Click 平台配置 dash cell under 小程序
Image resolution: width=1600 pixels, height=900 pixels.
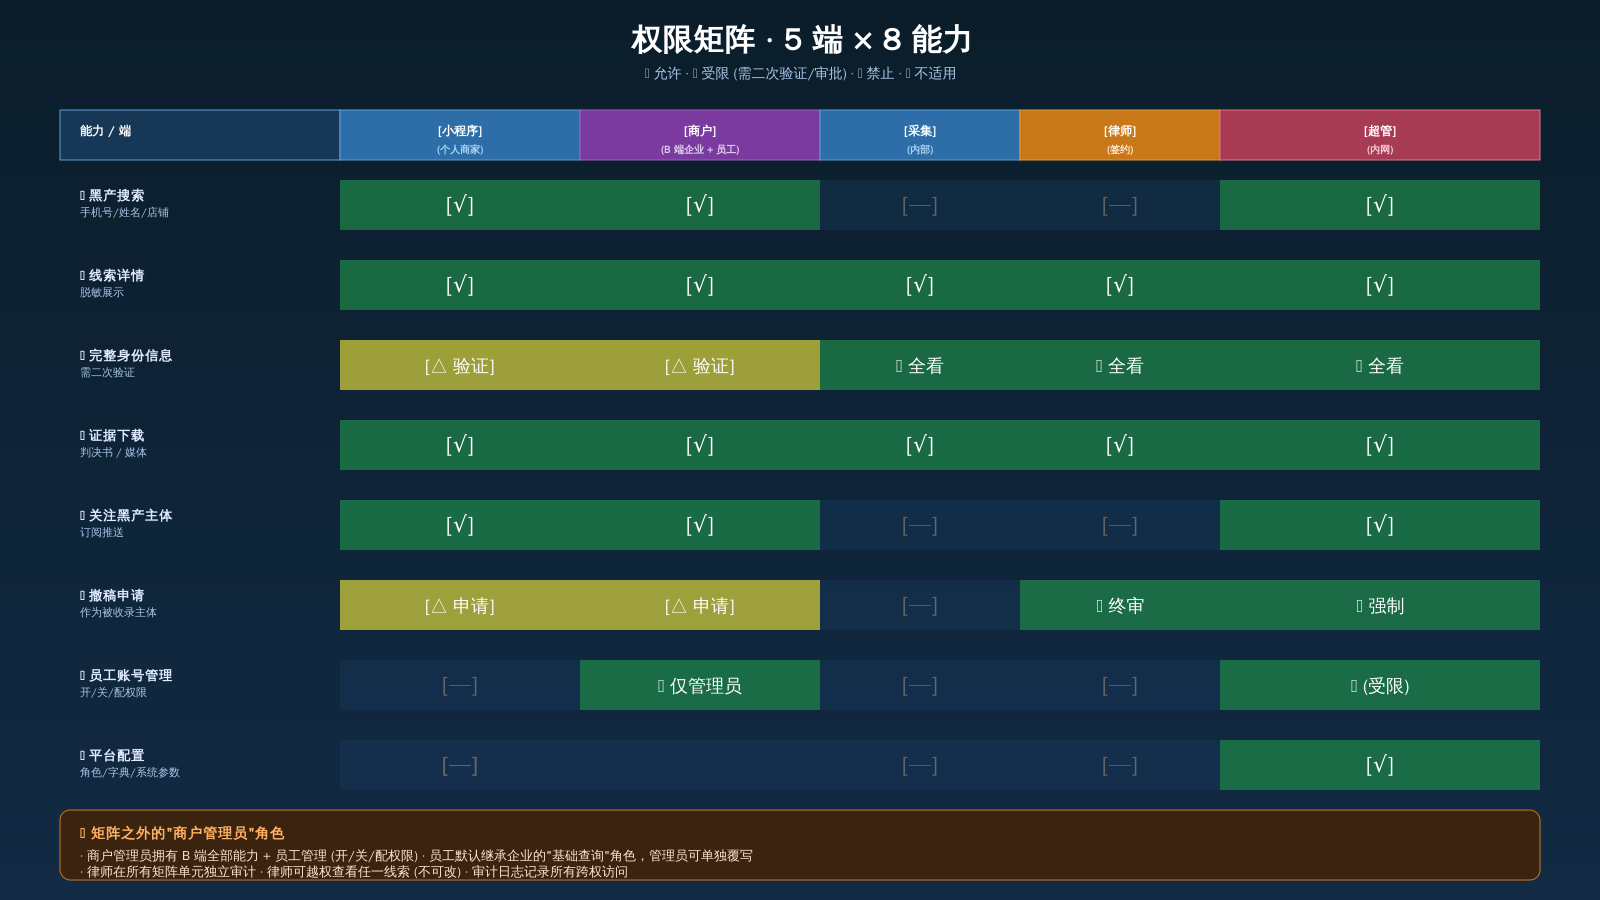460,765
